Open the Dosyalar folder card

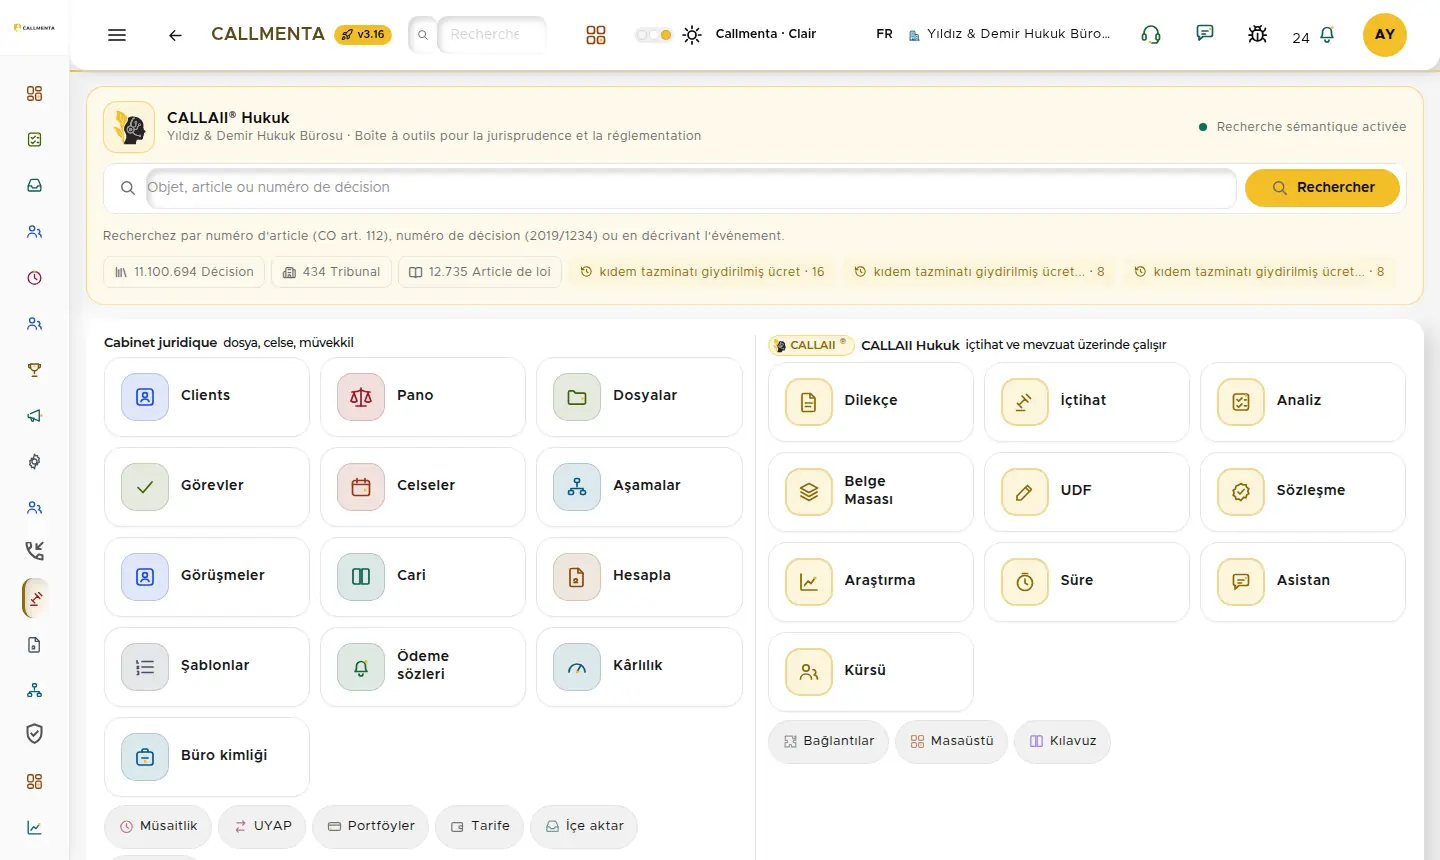(639, 397)
